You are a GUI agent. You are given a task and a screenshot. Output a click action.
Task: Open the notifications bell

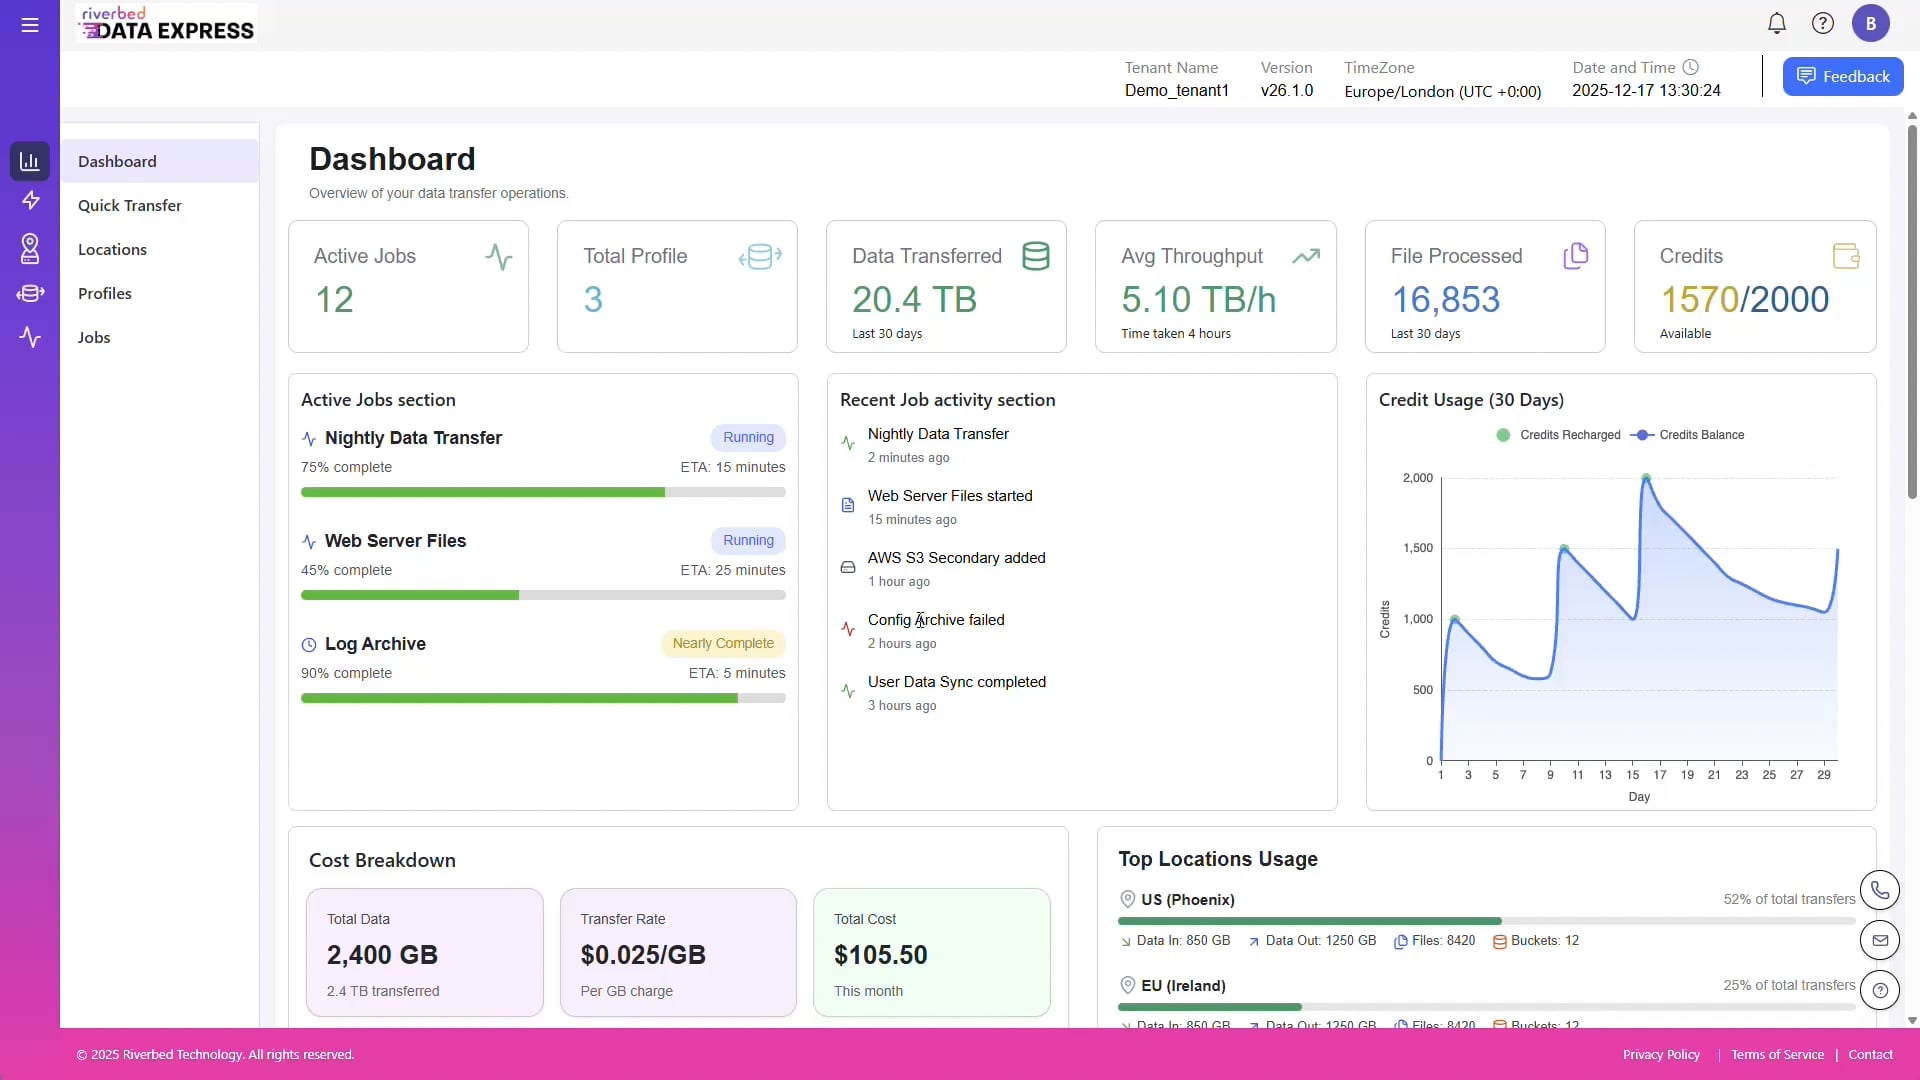[x=1776, y=23]
